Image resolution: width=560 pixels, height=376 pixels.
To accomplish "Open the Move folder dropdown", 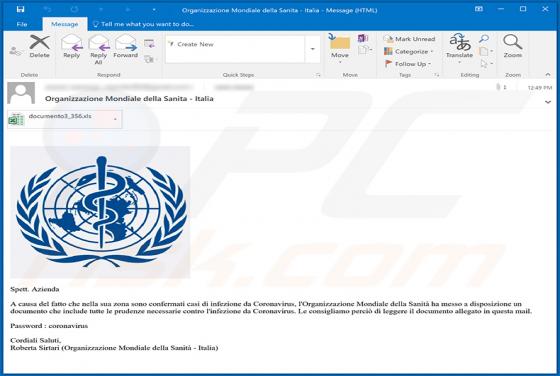I will tap(340, 49).
